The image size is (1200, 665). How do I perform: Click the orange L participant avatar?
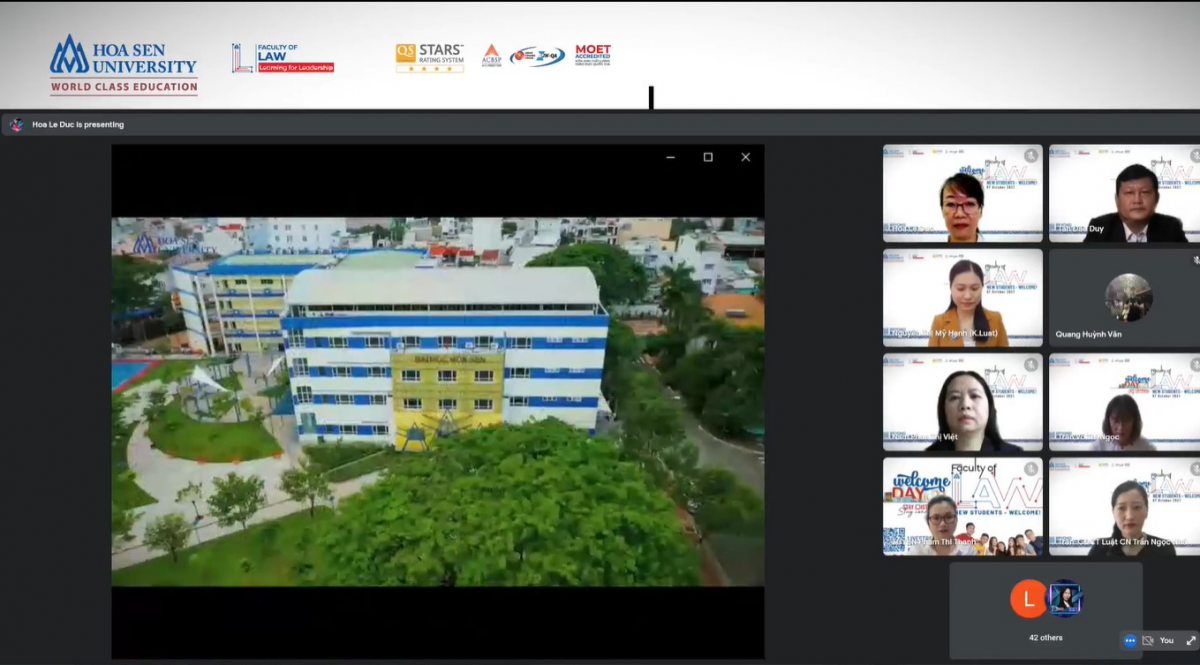pyautogui.click(x=1028, y=599)
